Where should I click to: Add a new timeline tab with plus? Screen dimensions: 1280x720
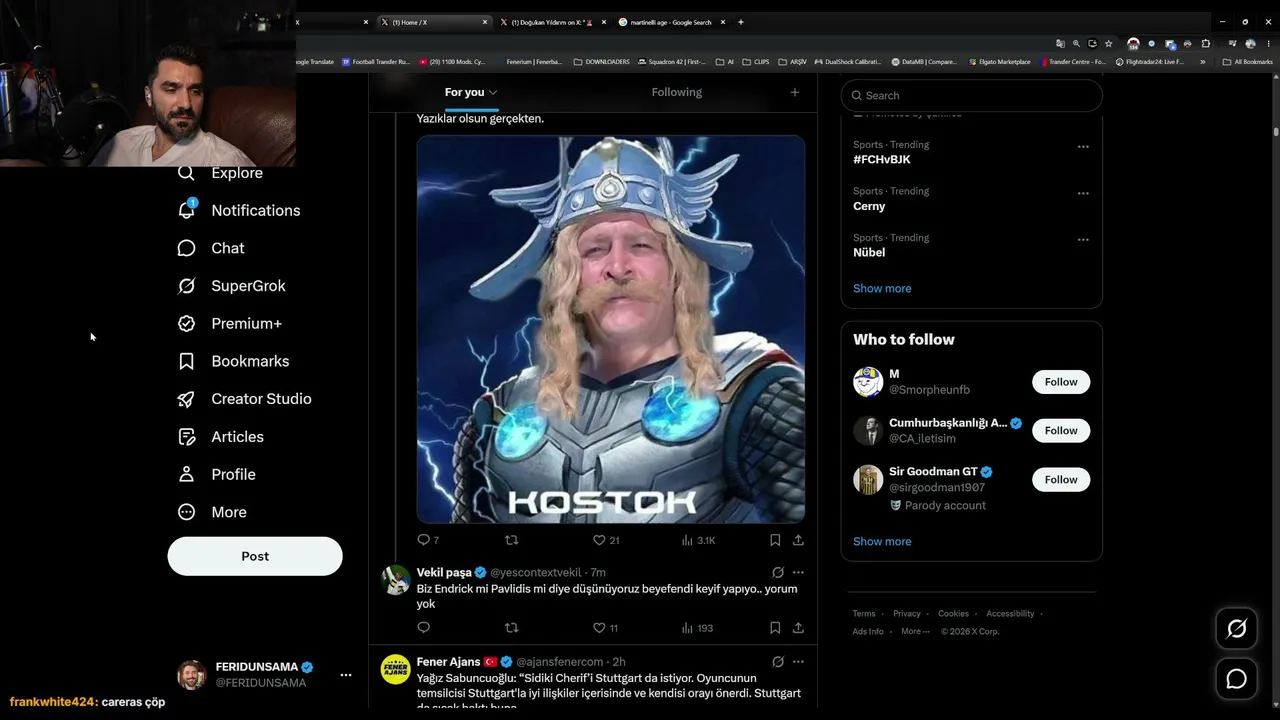click(795, 92)
